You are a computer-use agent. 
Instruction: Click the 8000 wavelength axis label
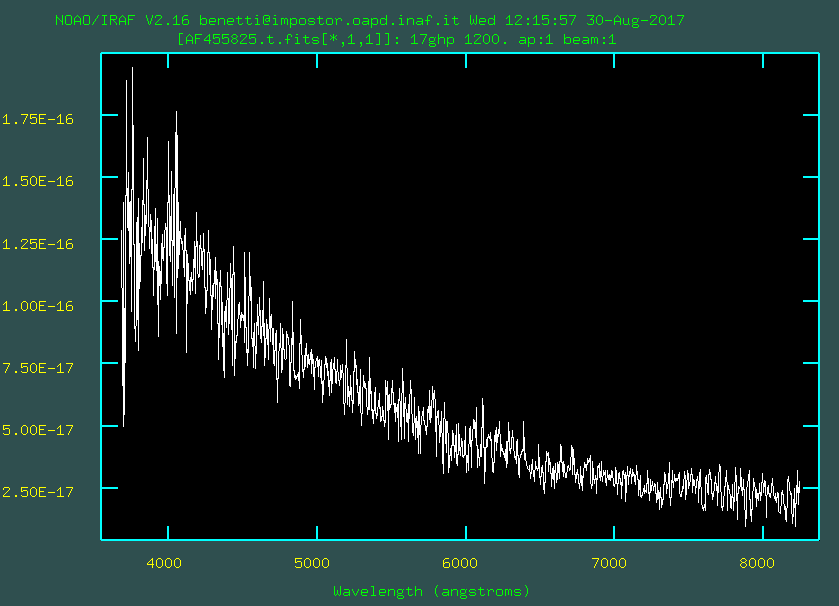pos(757,563)
